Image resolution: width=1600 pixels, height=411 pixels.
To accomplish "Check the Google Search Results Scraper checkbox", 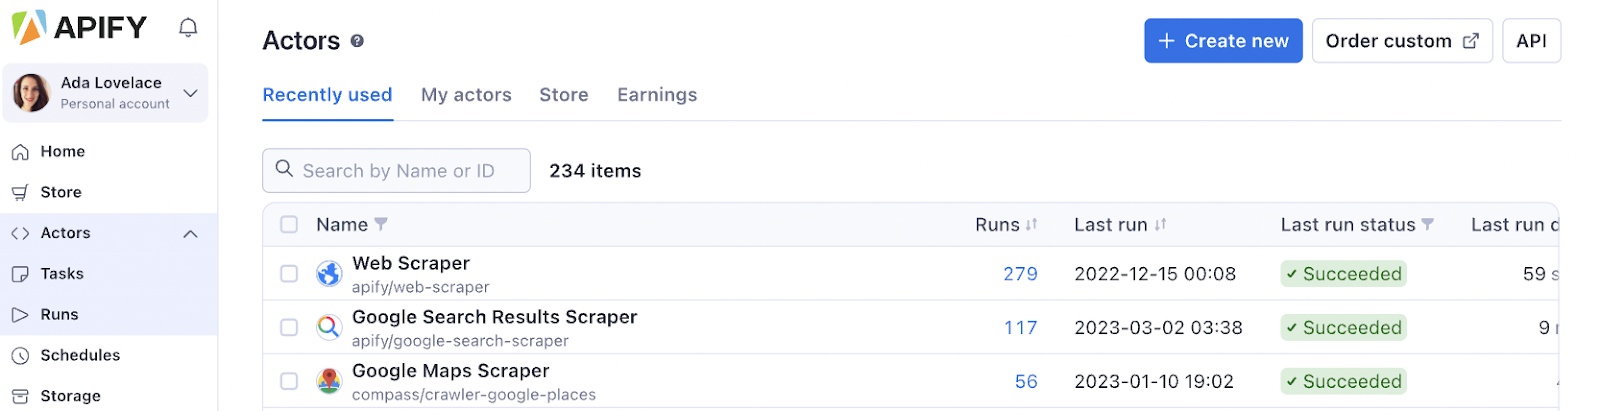I will [x=289, y=327].
